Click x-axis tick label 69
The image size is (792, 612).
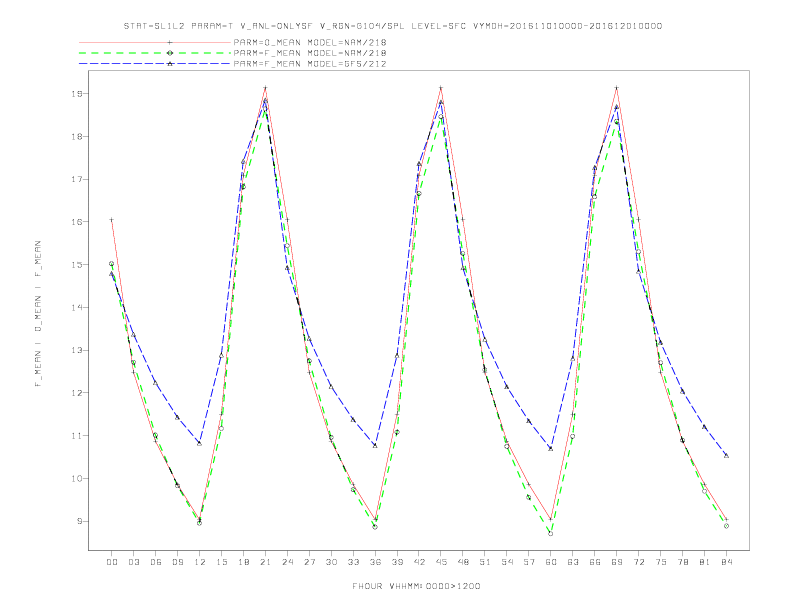coord(617,562)
